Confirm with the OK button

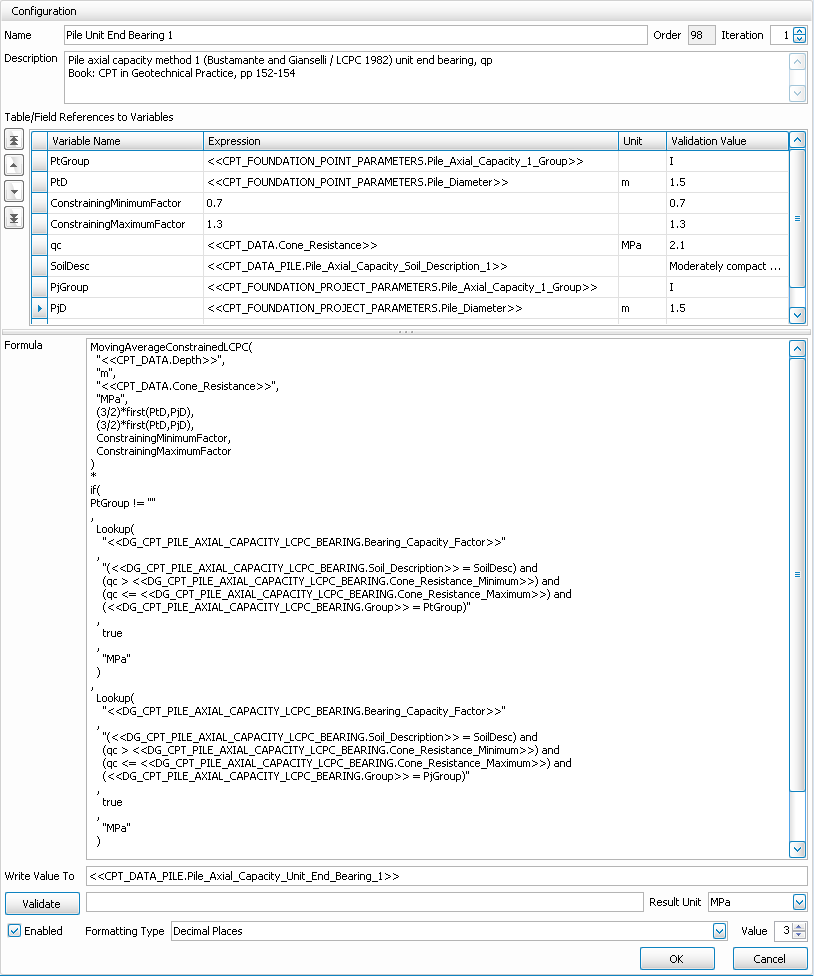(x=677, y=959)
